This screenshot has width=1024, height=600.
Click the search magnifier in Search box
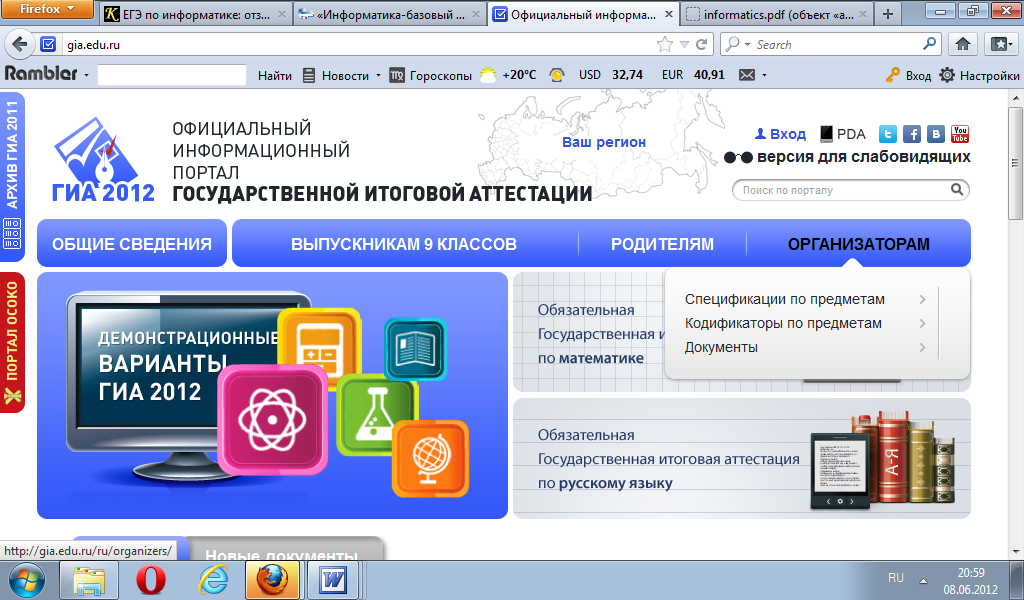coord(929,44)
